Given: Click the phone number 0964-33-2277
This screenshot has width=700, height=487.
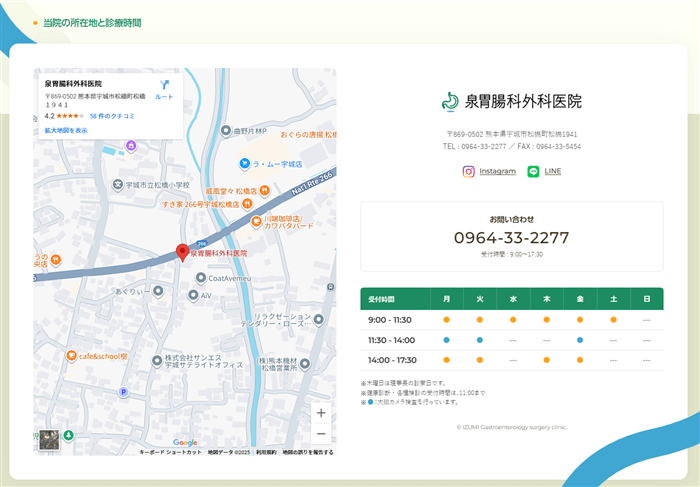Looking at the screenshot, I should click(x=512, y=238).
